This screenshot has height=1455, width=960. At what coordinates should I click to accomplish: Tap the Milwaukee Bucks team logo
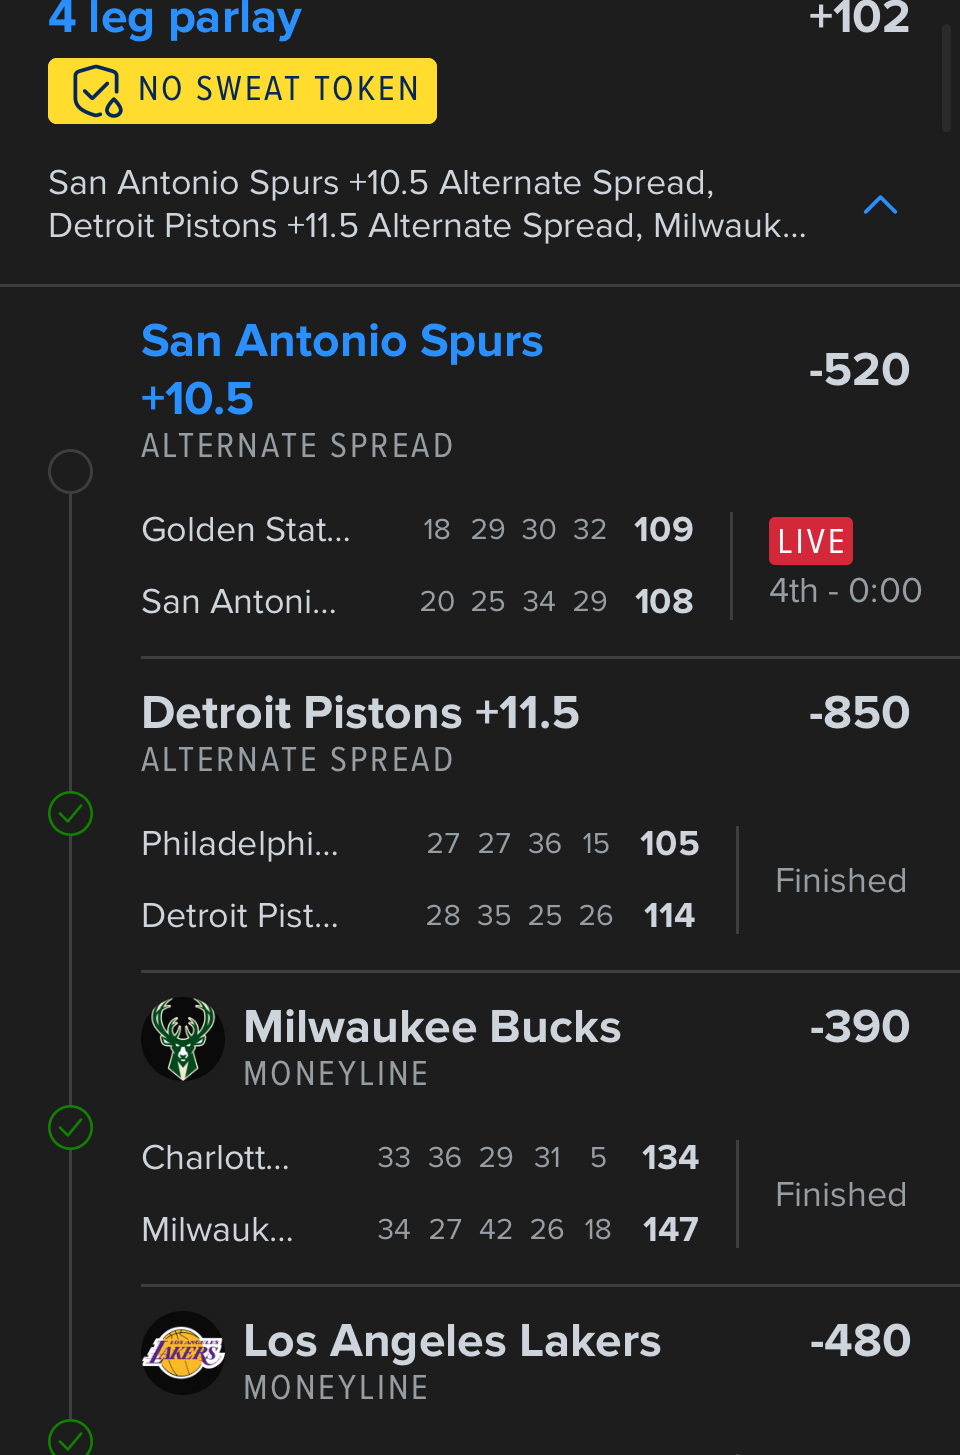(x=183, y=1039)
